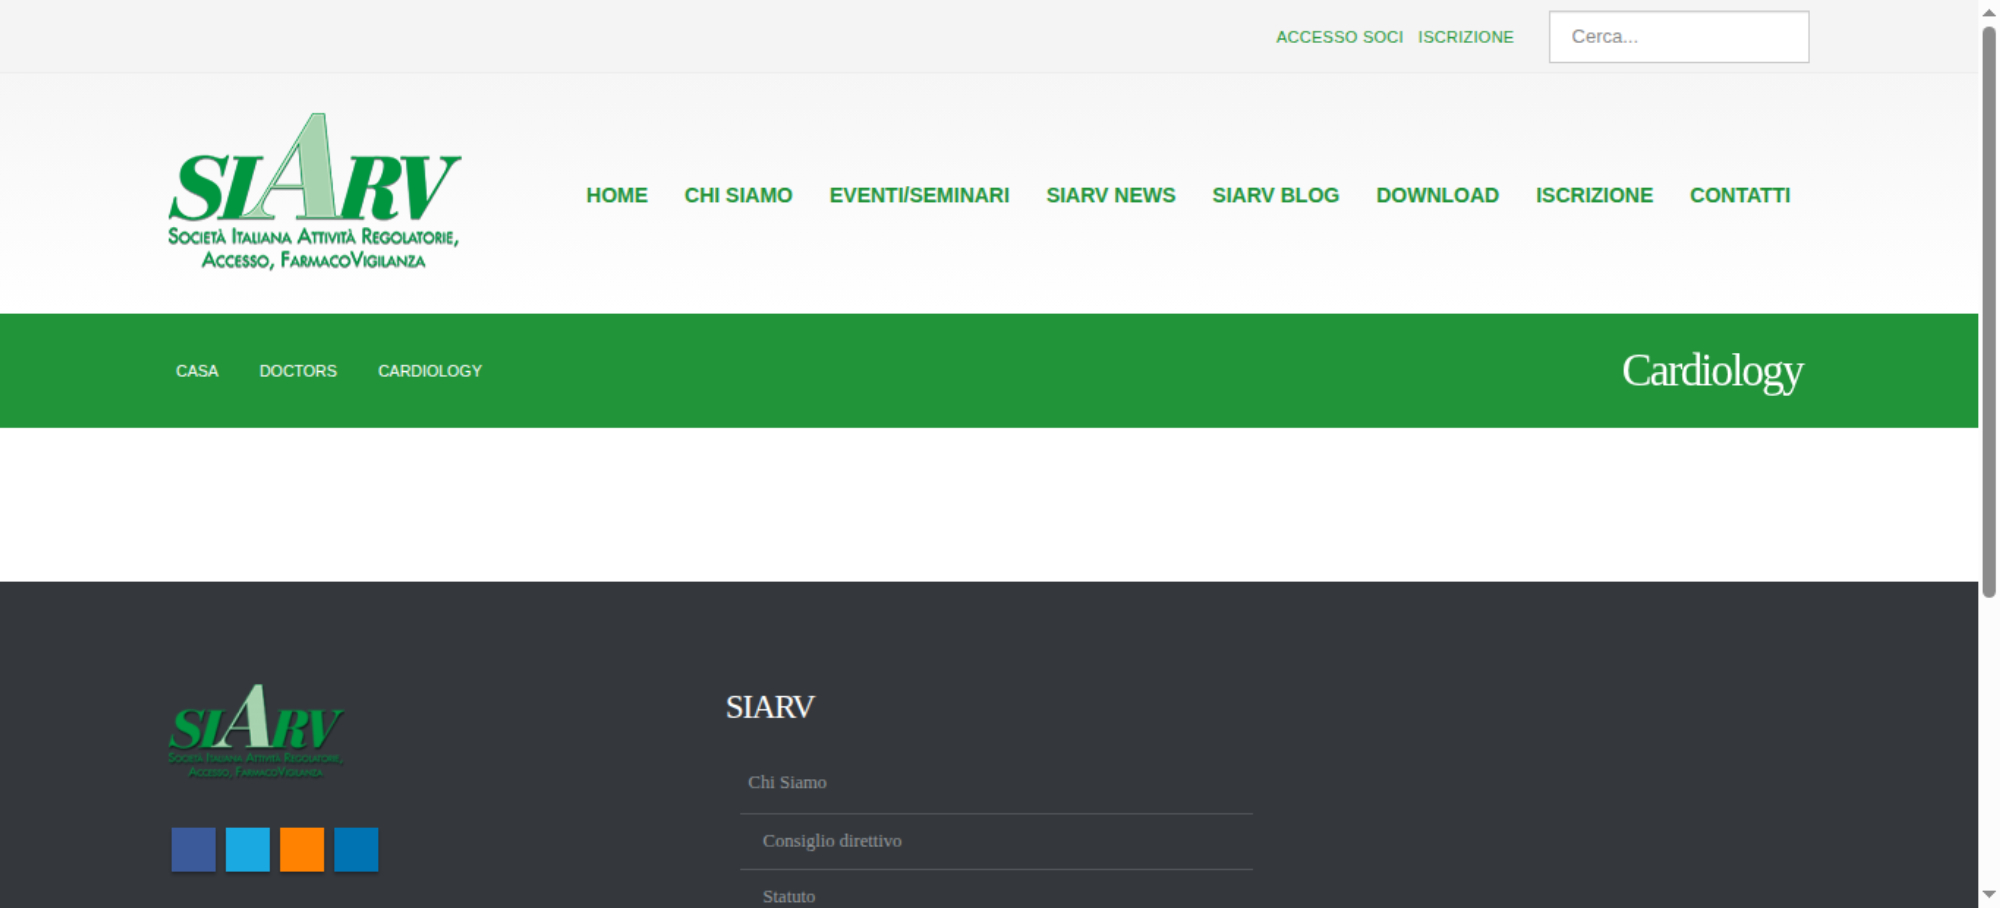Open the blue LinkedIn social square
Viewport: 2000px width, 908px height.
[356, 850]
